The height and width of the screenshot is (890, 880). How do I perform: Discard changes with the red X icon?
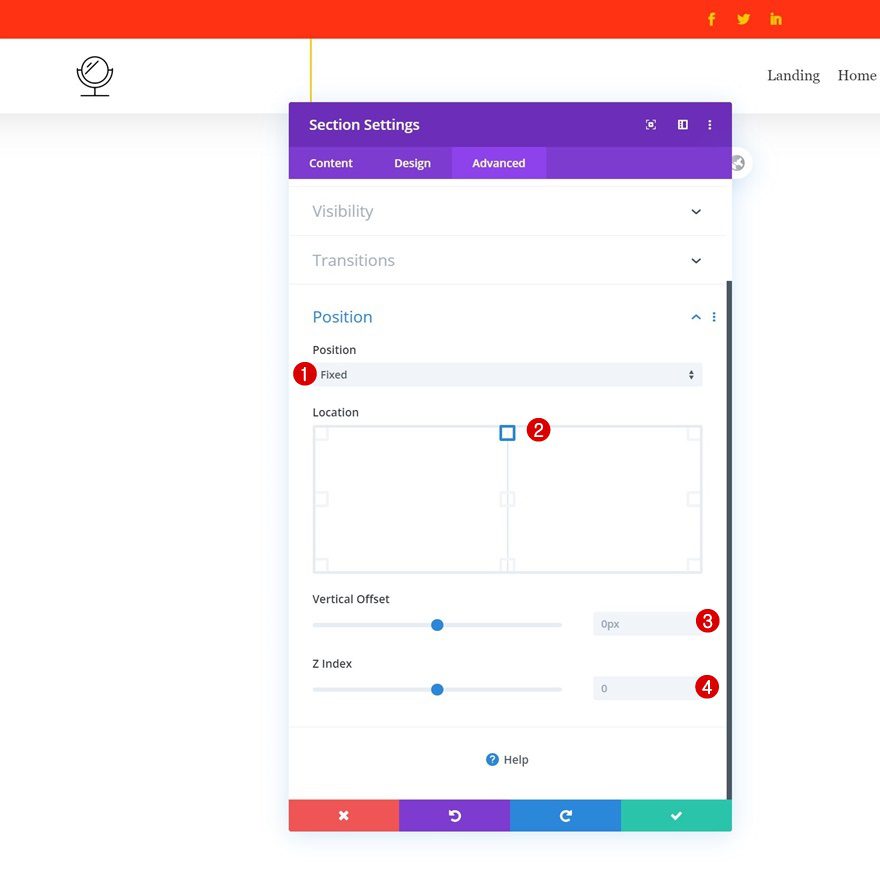343,815
